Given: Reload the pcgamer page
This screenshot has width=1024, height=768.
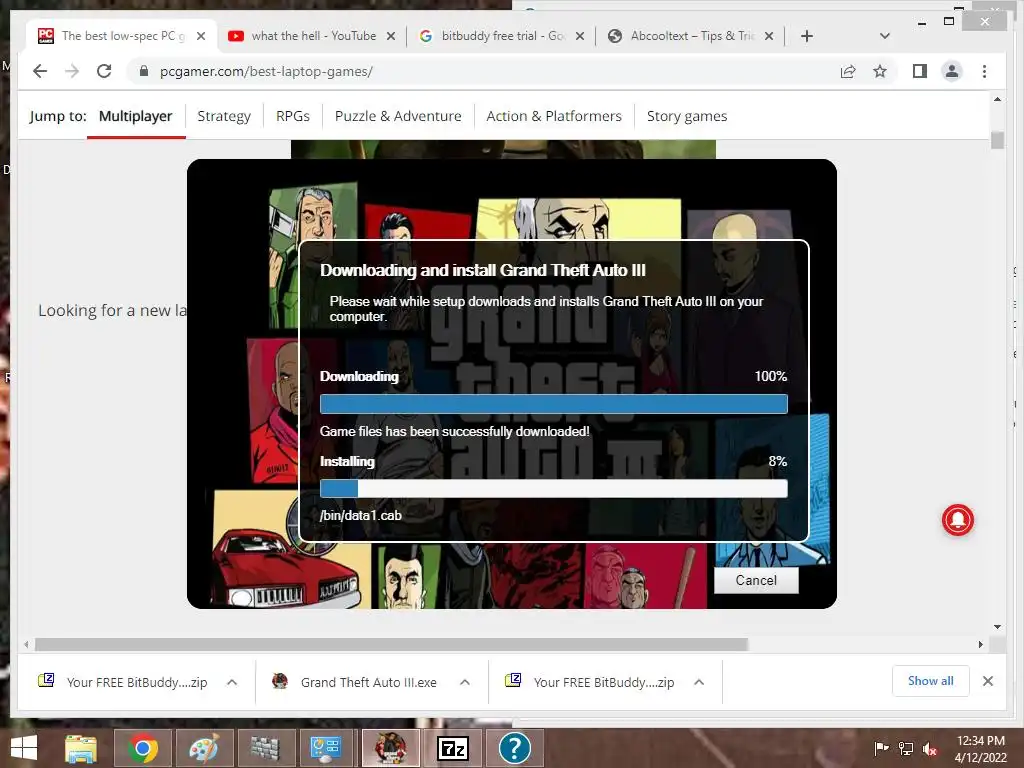Looking at the screenshot, I should point(104,71).
